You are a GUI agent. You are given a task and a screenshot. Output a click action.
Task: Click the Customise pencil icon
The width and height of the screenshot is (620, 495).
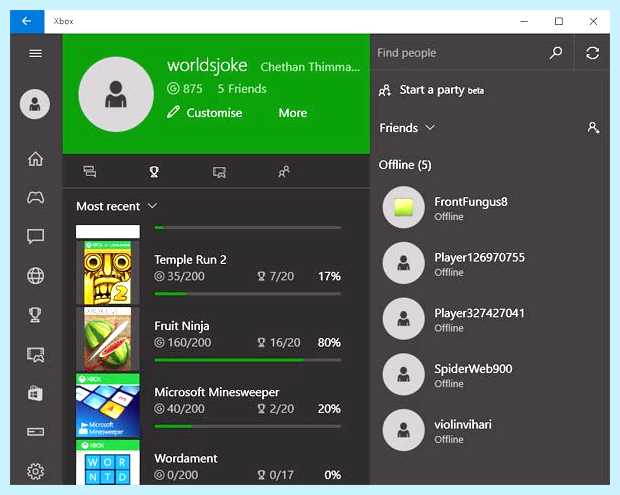pos(173,112)
